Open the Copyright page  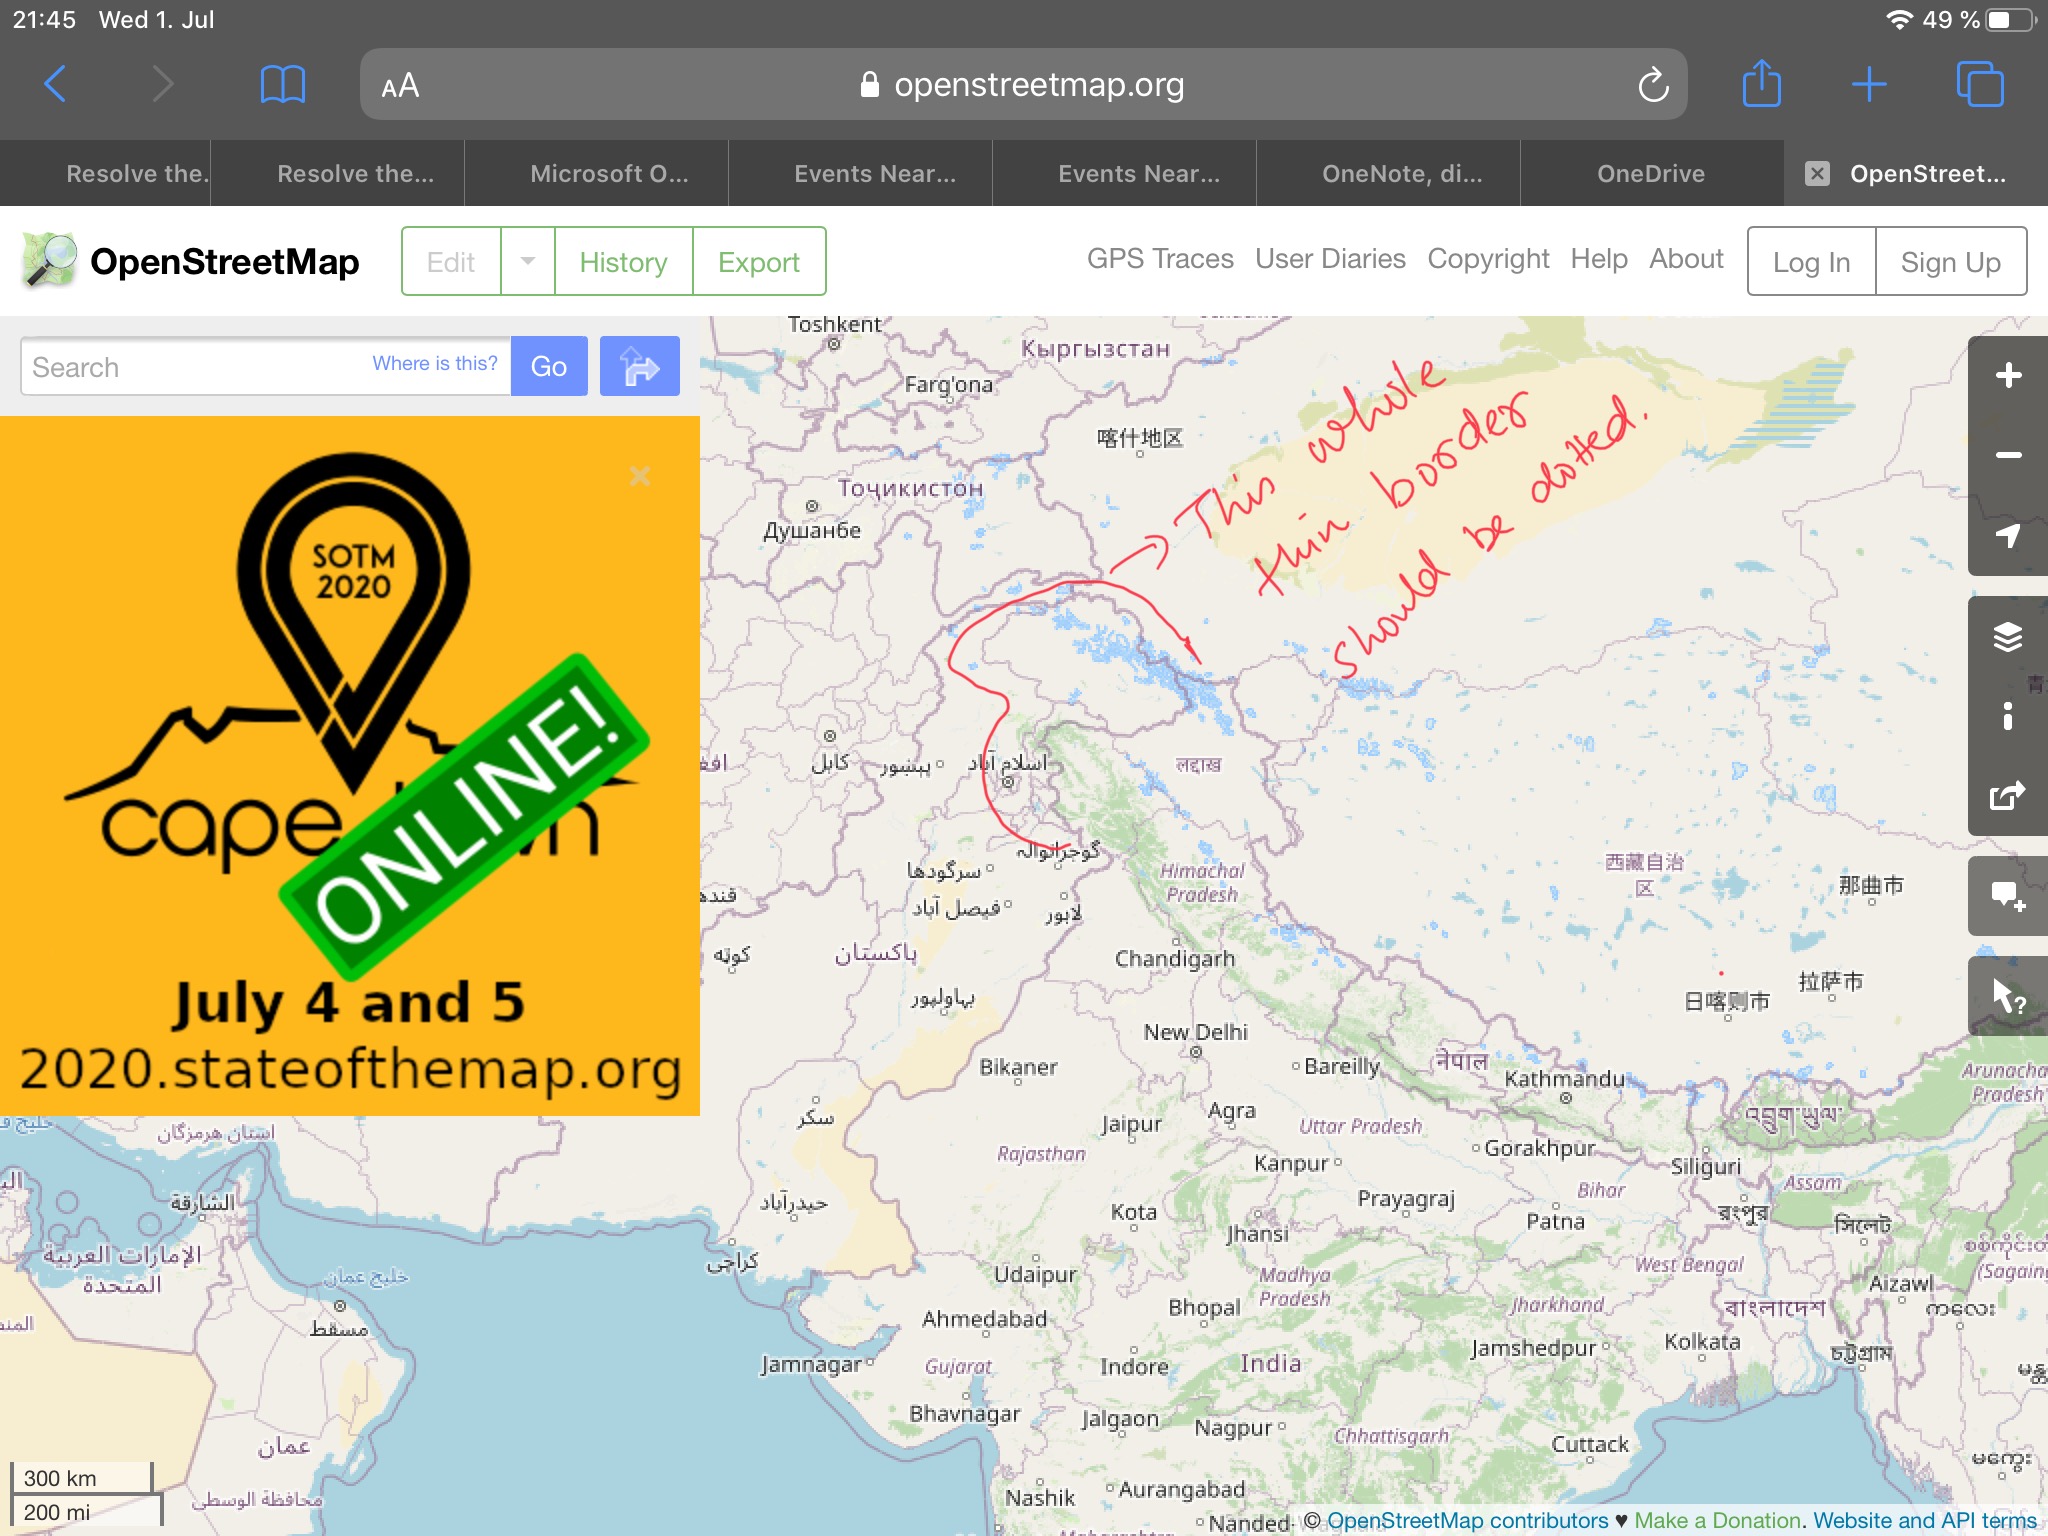point(1488,259)
